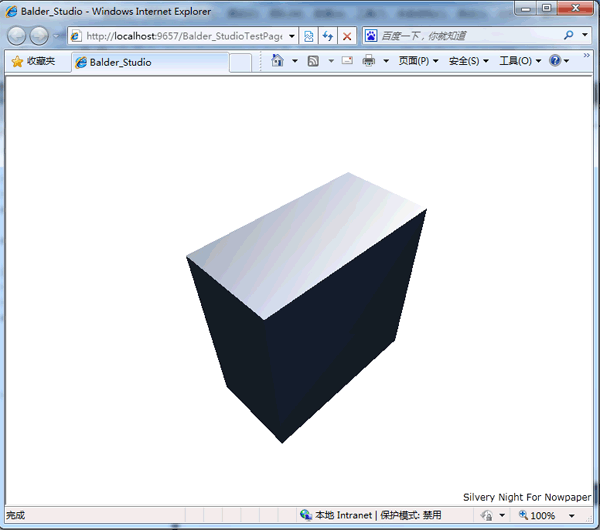The image size is (600, 530).
Task: Open the 页面(P) menu
Action: (x=419, y=61)
